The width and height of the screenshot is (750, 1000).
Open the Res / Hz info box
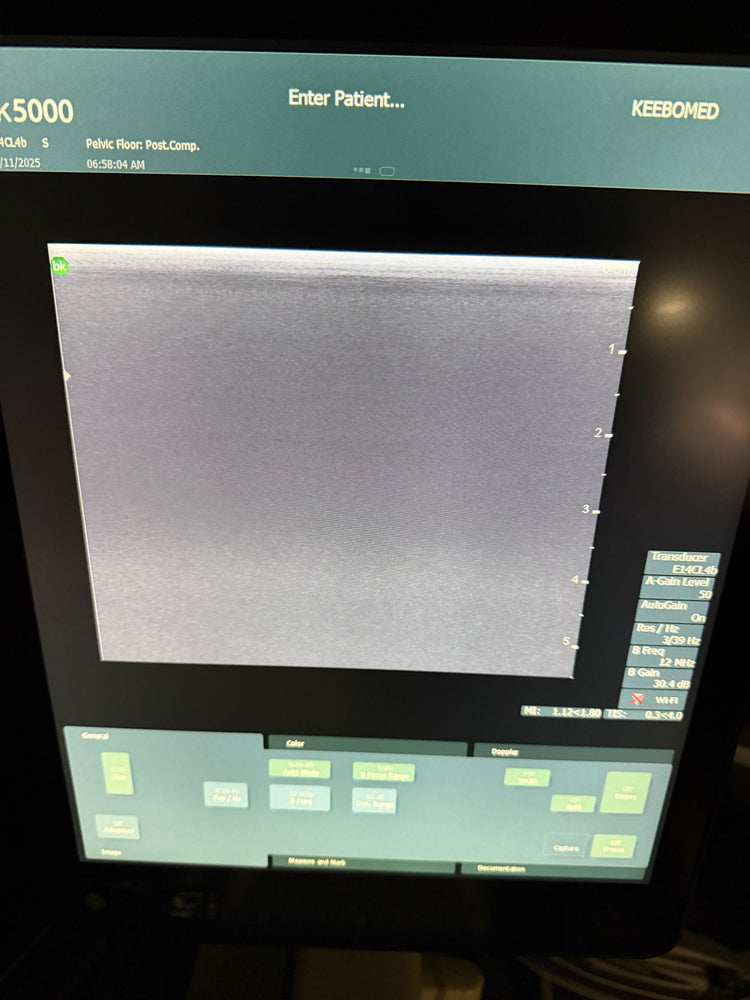(668, 634)
